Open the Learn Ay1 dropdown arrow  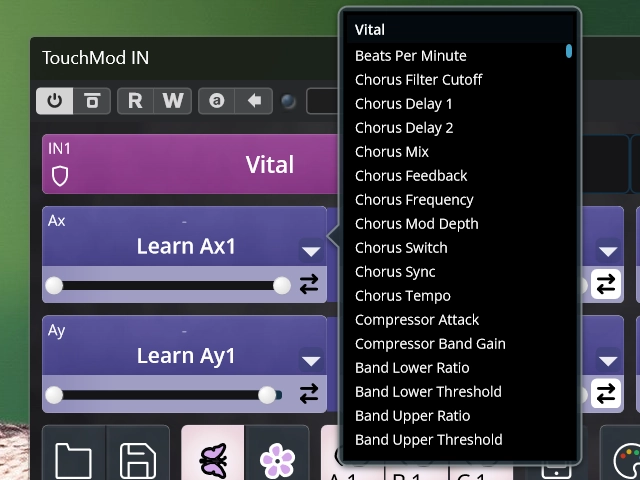(x=311, y=360)
